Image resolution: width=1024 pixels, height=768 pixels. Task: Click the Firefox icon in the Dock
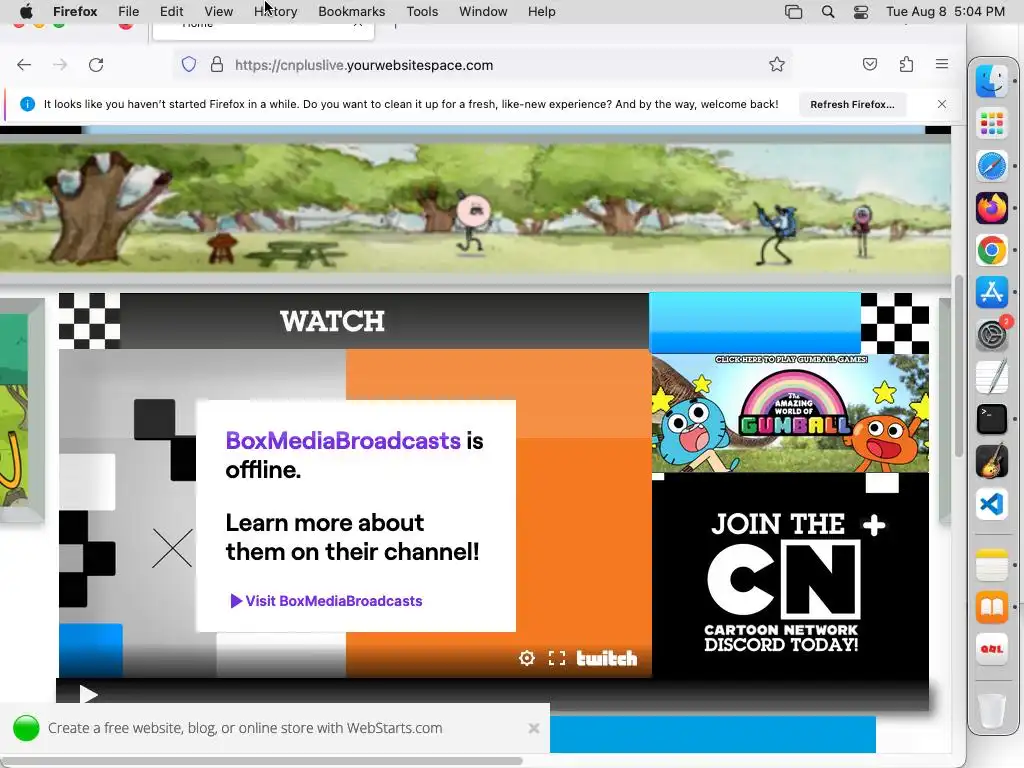coord(991,208)
